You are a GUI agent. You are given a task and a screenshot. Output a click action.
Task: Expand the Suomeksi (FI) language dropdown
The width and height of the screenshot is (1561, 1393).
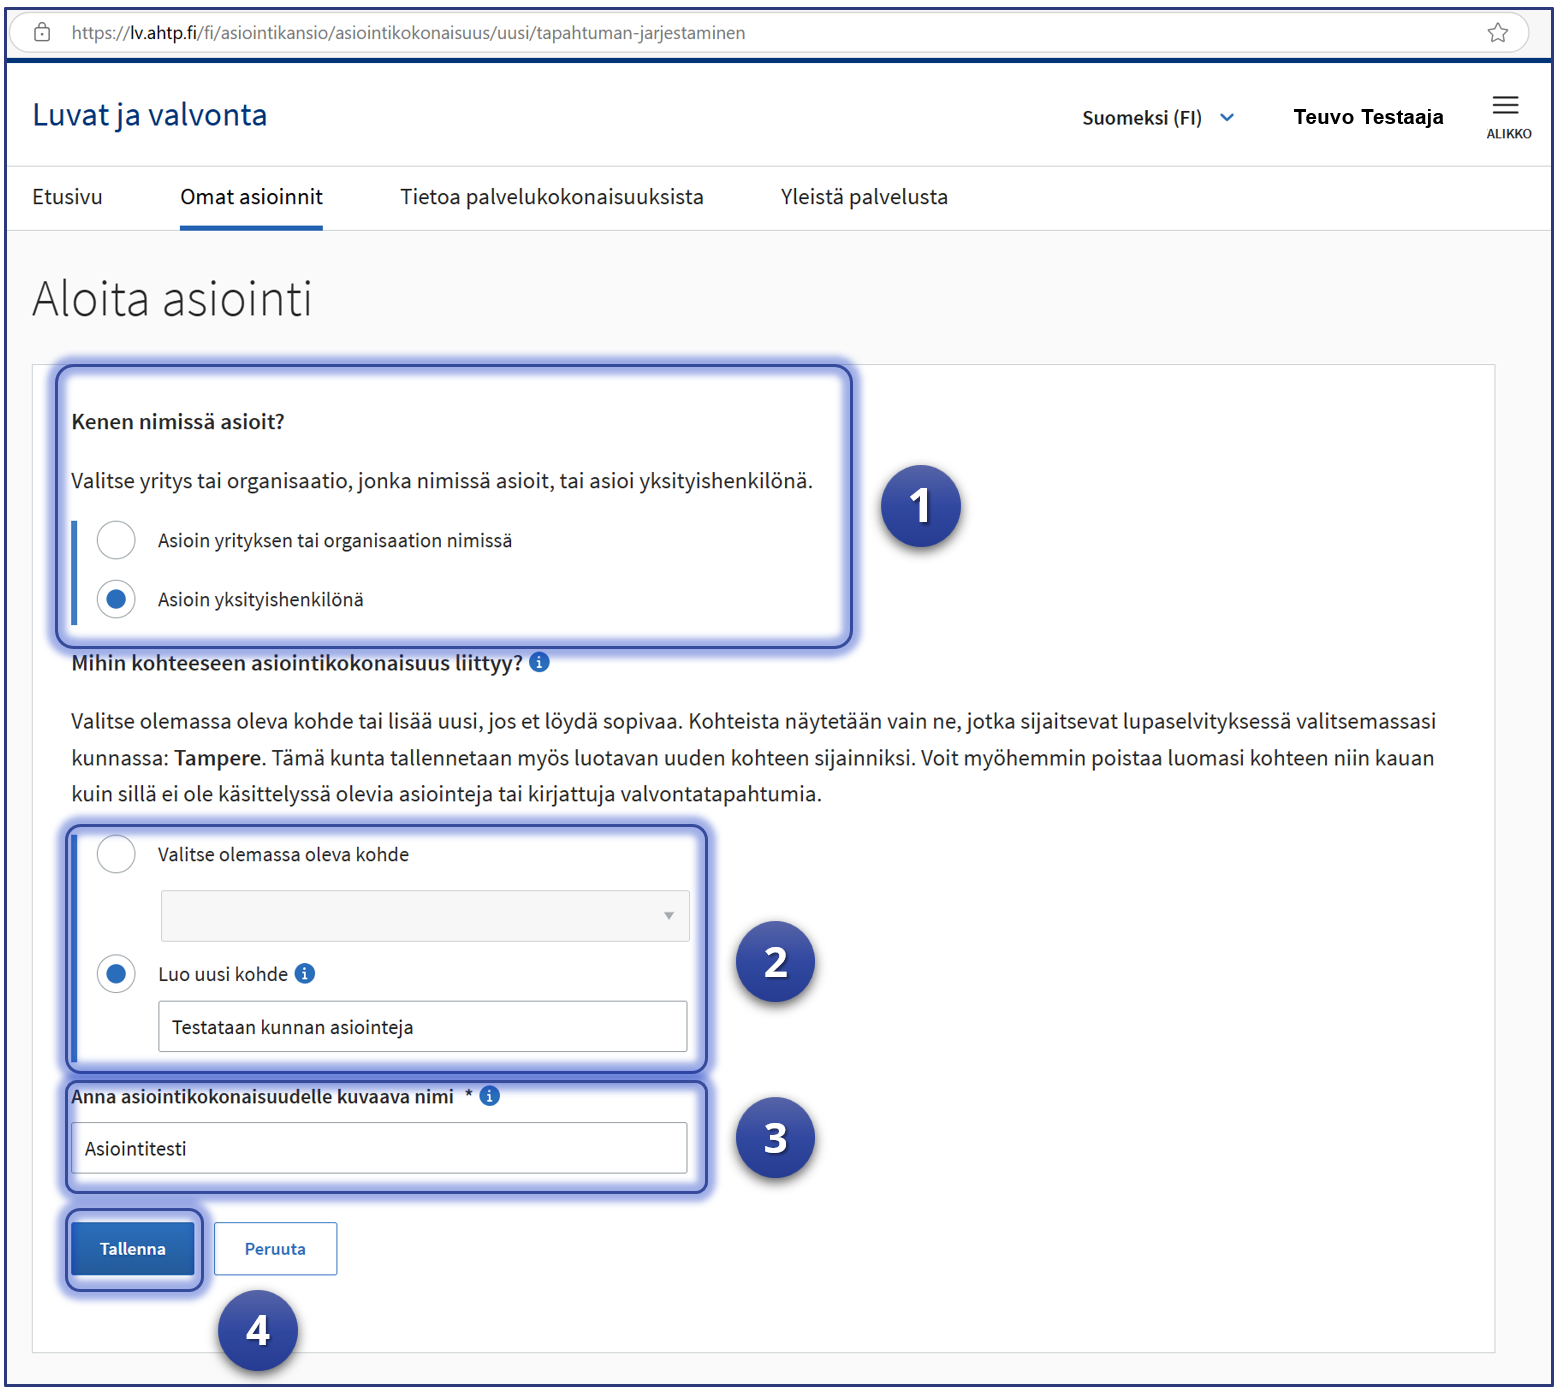click(1158, 118)
